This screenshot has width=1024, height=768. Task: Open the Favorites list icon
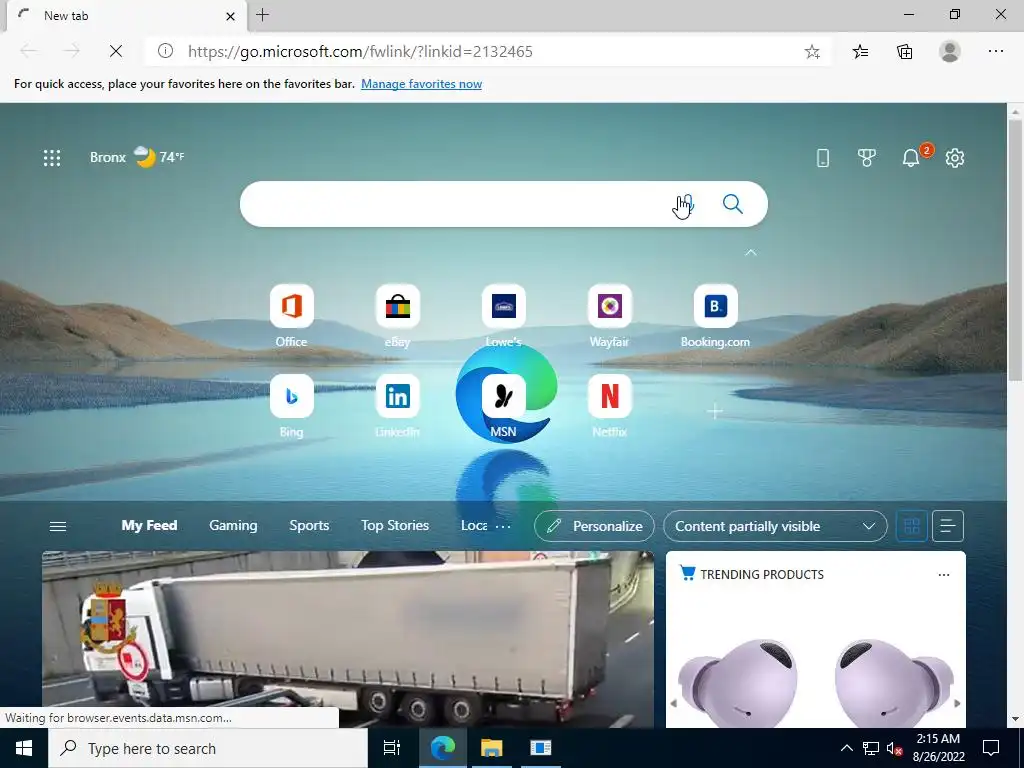tap(860, 52)
